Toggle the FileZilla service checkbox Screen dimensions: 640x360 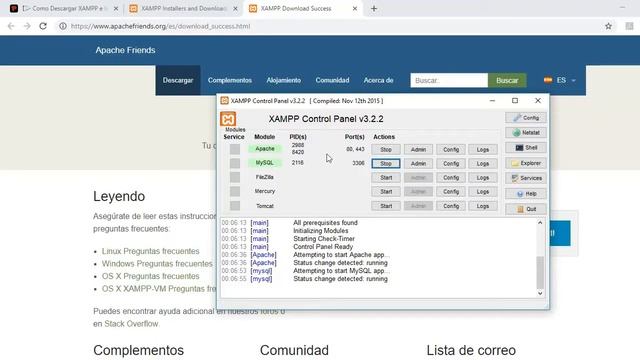click(235, 178)
